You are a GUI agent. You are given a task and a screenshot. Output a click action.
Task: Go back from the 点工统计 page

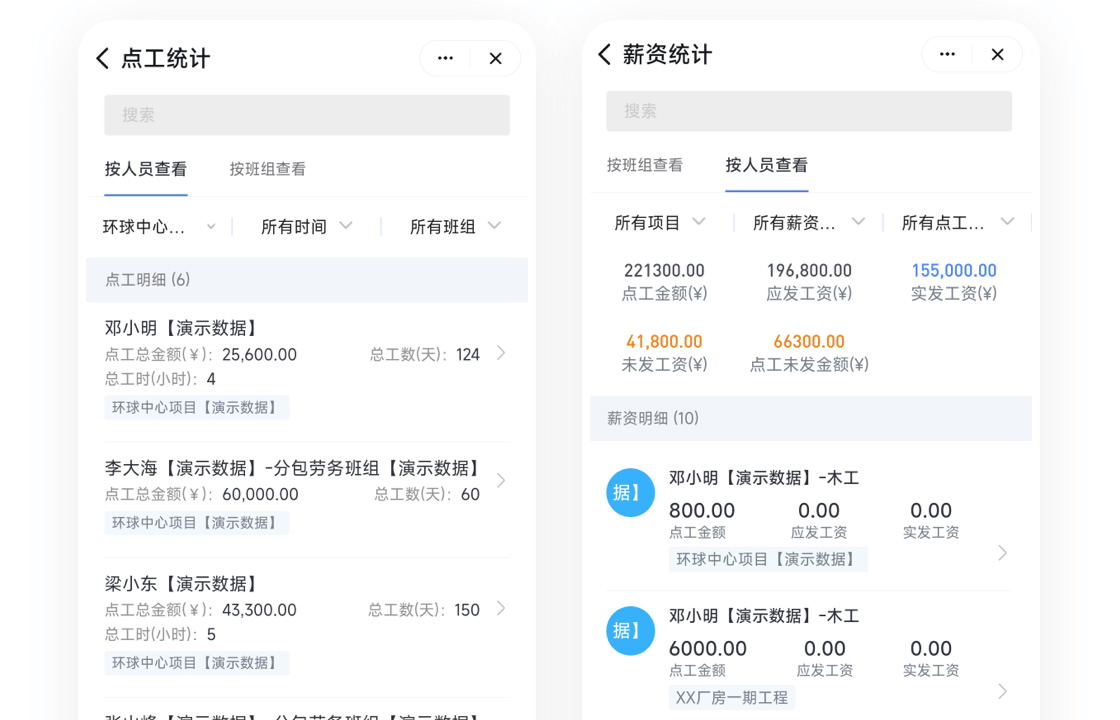pyautogui.click(x=103, y=59)
